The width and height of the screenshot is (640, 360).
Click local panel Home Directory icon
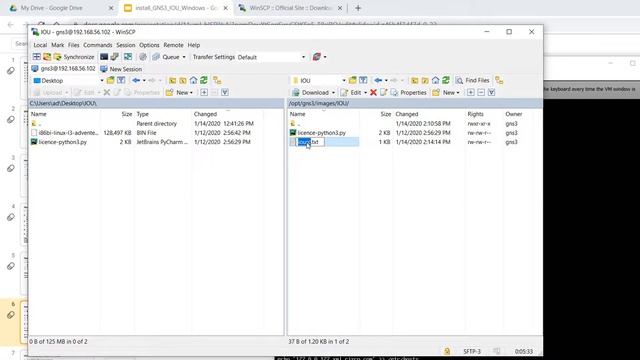point(193,80)
